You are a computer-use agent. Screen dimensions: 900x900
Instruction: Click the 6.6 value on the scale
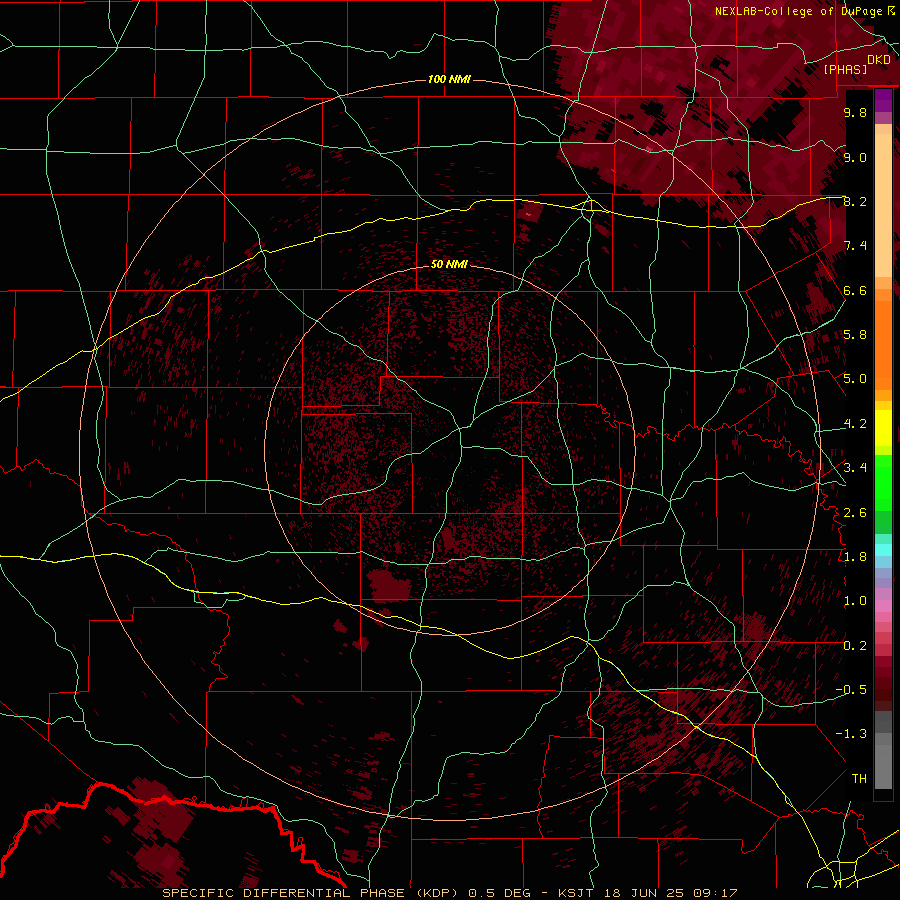pos(855,291)
